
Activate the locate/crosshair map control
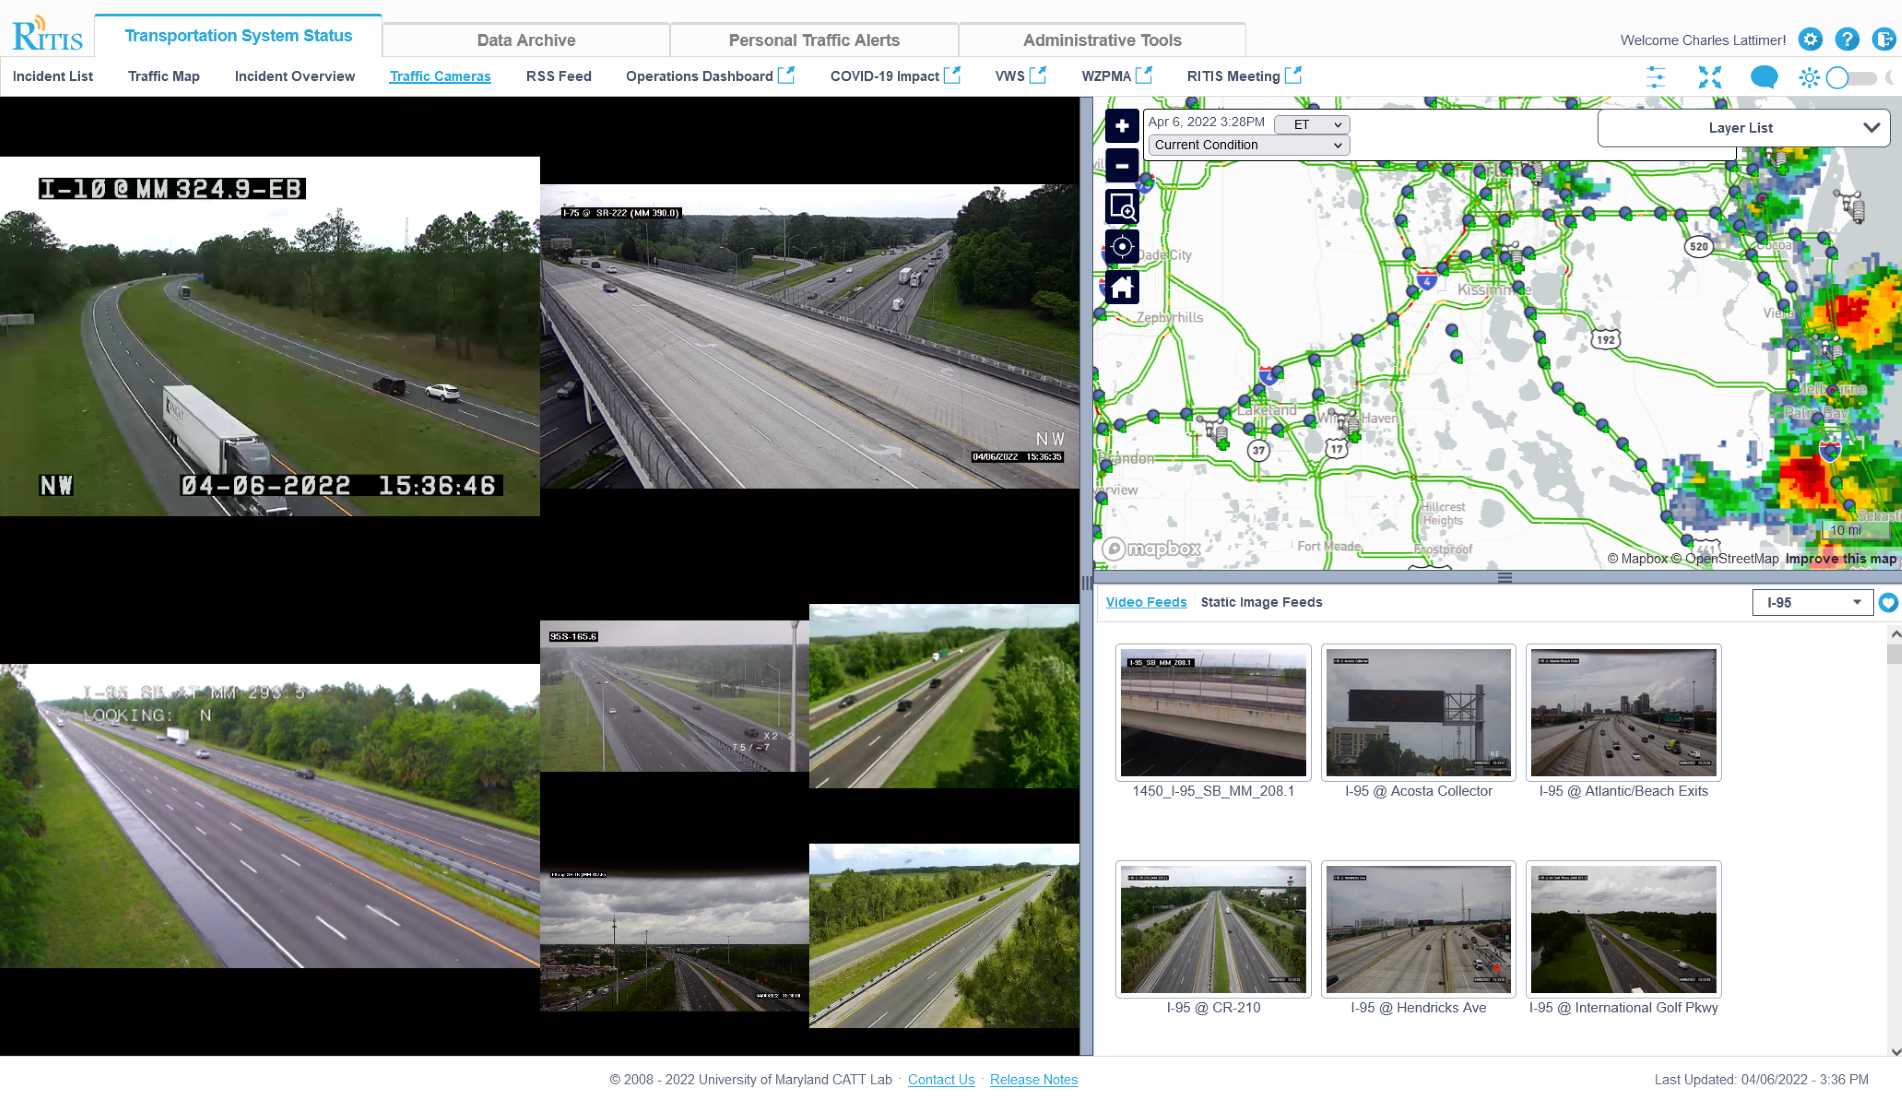[1122, 247]
